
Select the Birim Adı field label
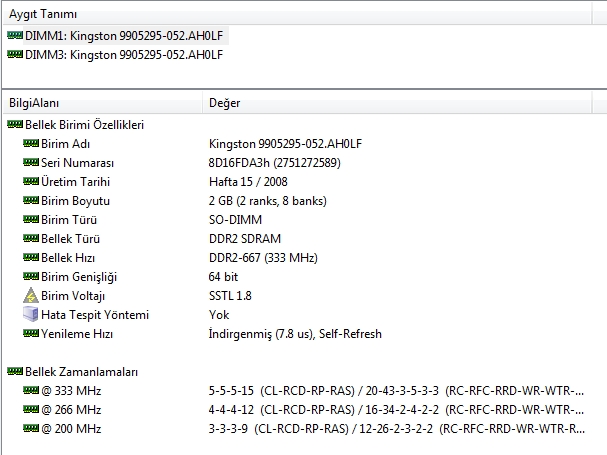65,144
